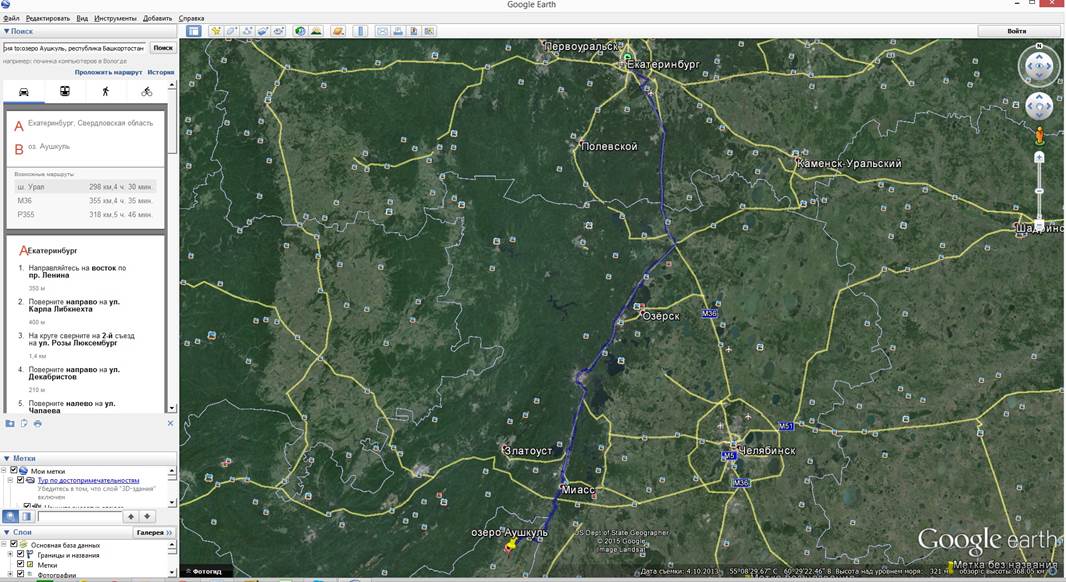This screenshot has height=582, width=1066.
Task: Open the Вид menu
Action: (82, 18)
